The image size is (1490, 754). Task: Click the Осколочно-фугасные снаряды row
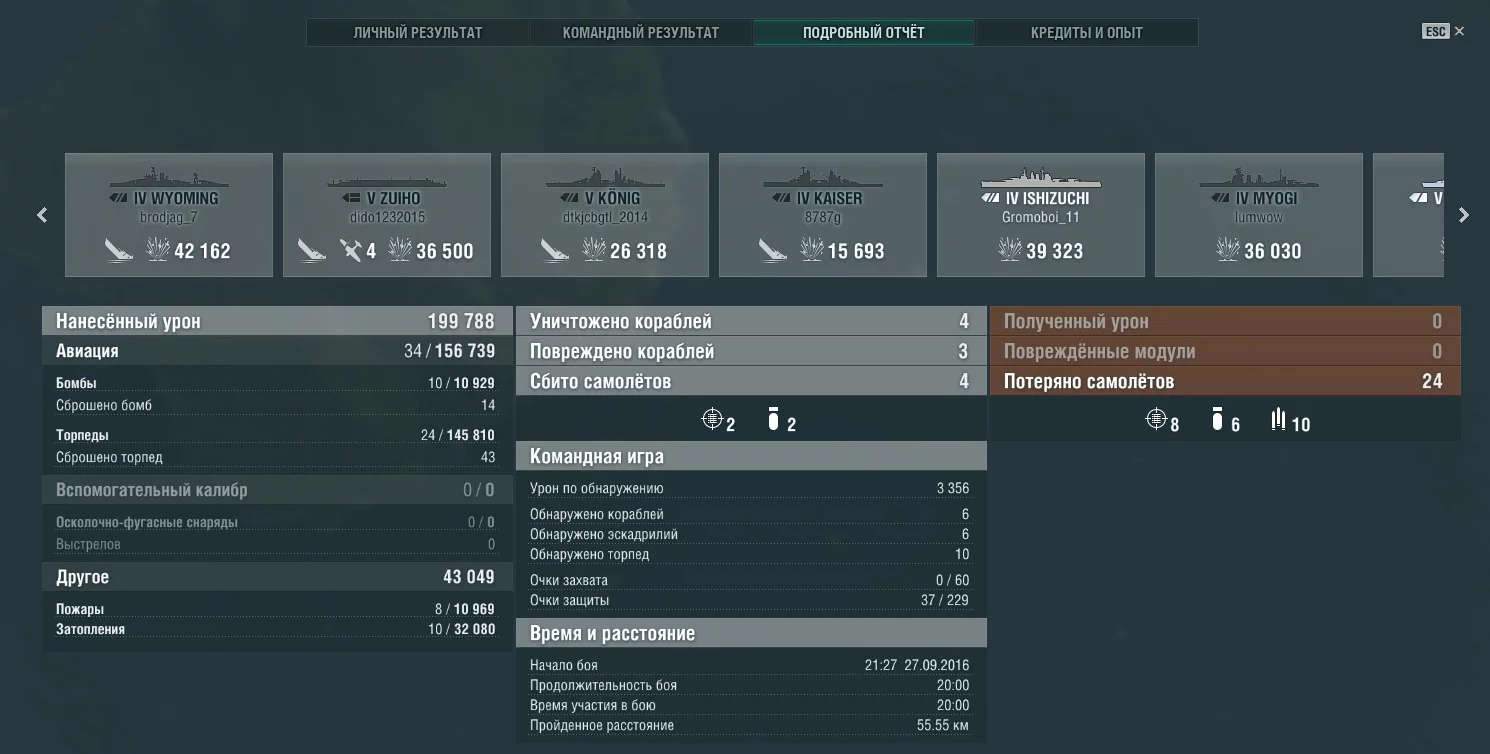[277, 522]
